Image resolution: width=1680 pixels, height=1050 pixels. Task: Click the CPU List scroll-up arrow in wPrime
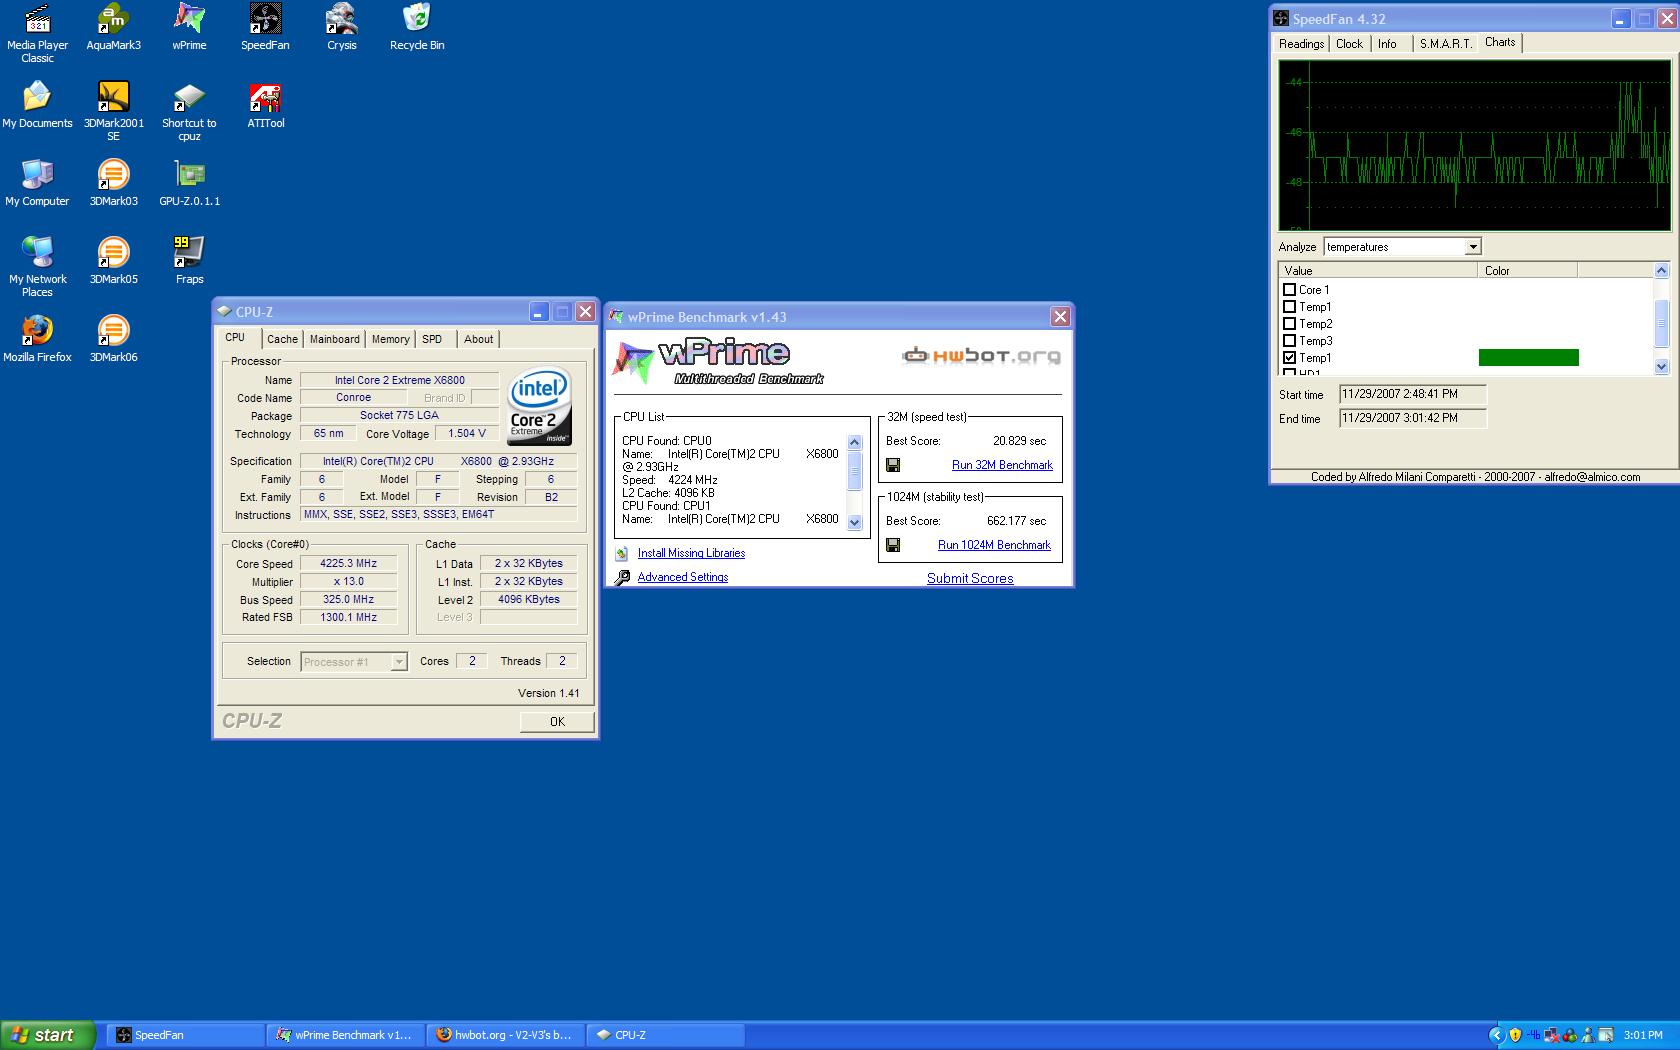point(854,442)
